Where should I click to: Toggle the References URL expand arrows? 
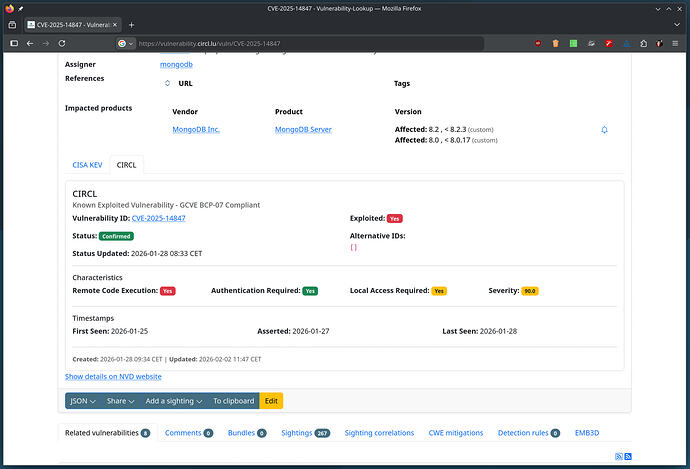168,84
